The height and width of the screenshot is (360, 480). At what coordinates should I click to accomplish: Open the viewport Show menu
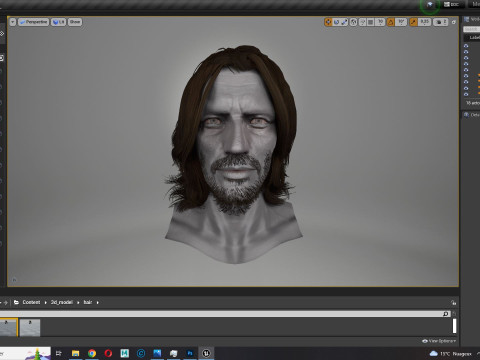(x=75, y=22)
